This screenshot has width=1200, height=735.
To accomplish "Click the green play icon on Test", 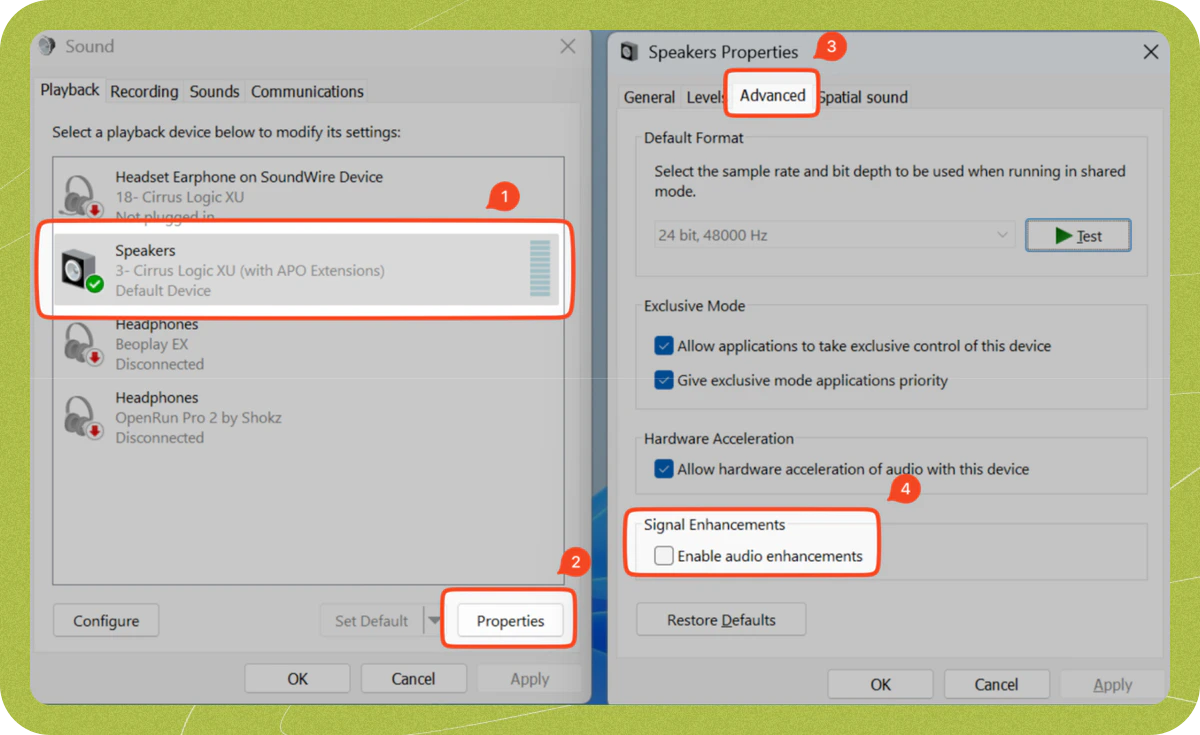I will (1064, 236).
